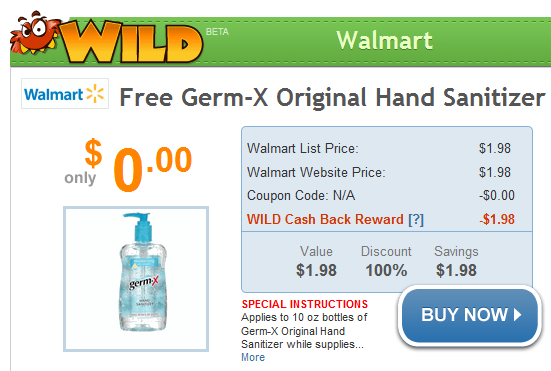Open the [?] cash back help link
Screen dimensions: 551x371
[x=416, y=220]
